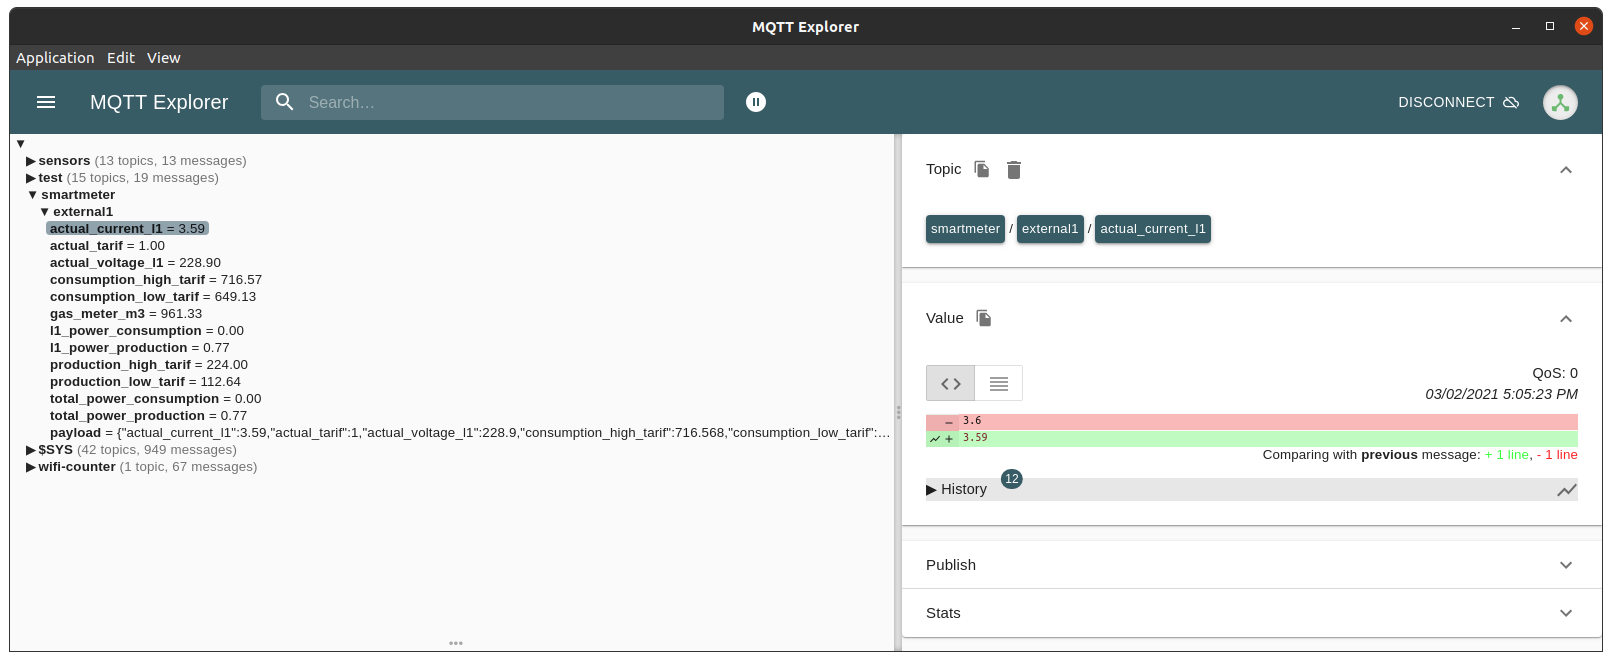Click the DISCONNECT button

click(x=1458, y=102)
